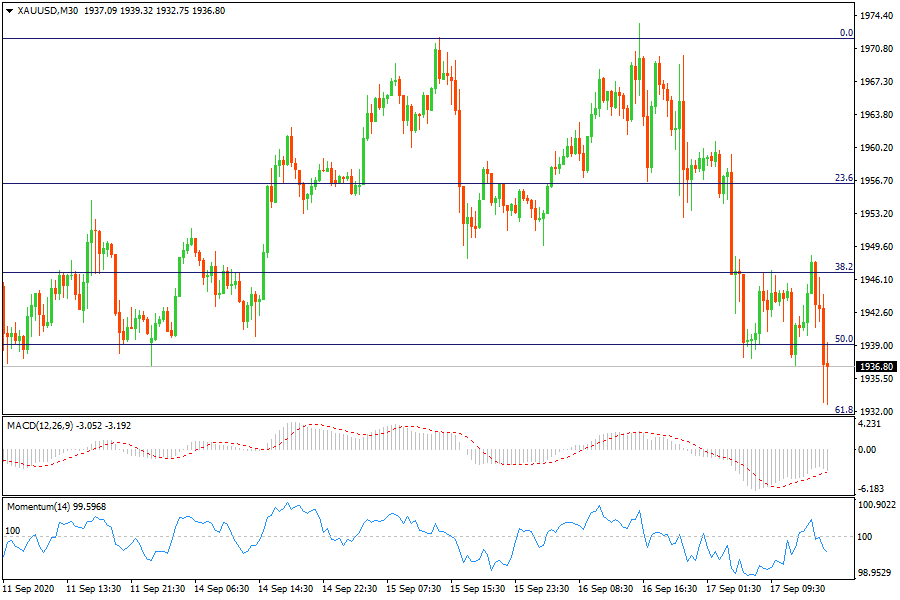900x600 pixels.
Task: Select the 23.6 Fibonacci level label
Action: (x=843, y=178)
